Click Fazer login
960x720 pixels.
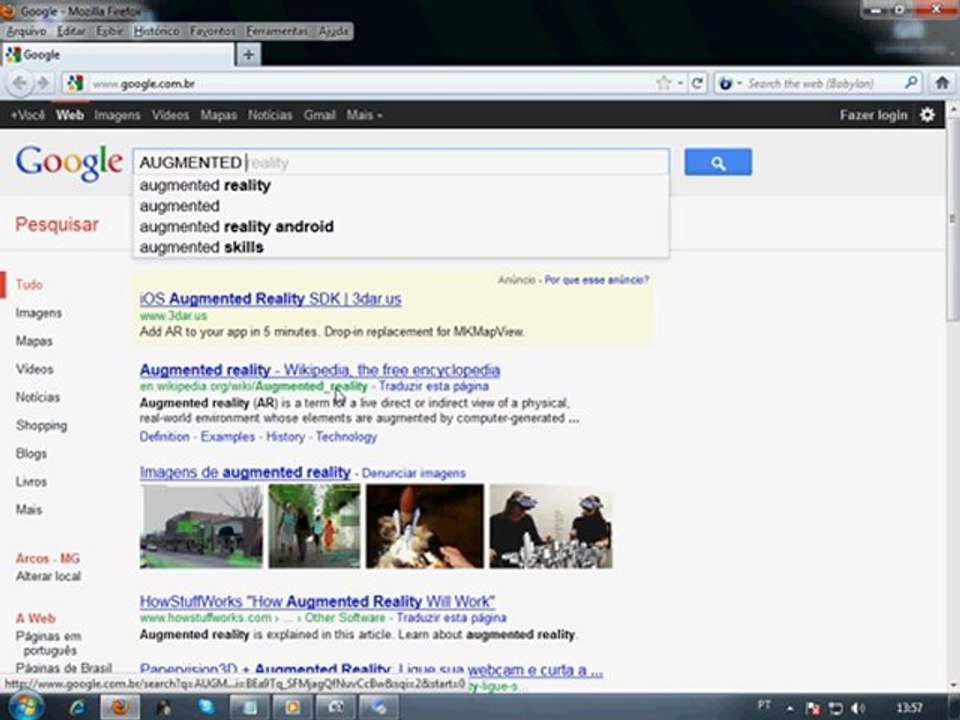coord(873,115)
